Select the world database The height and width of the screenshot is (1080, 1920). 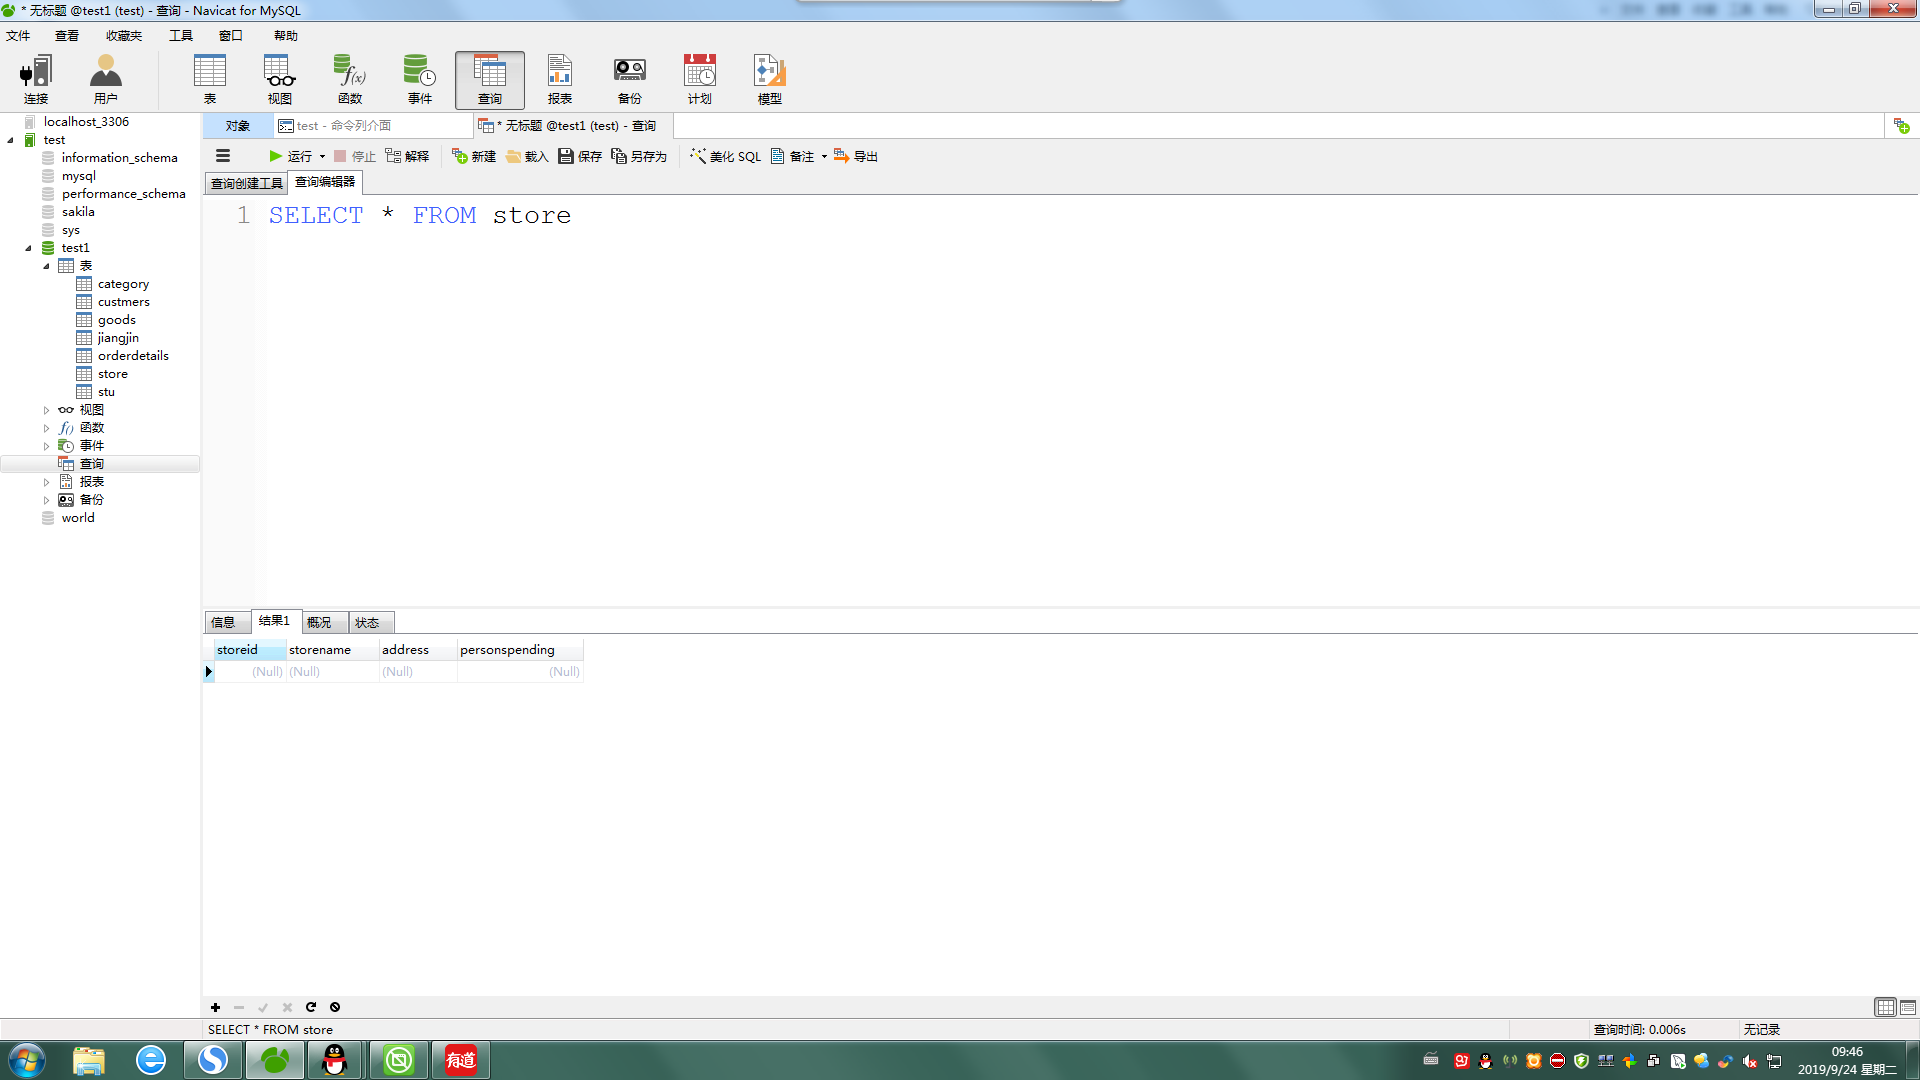coord(77,518)
